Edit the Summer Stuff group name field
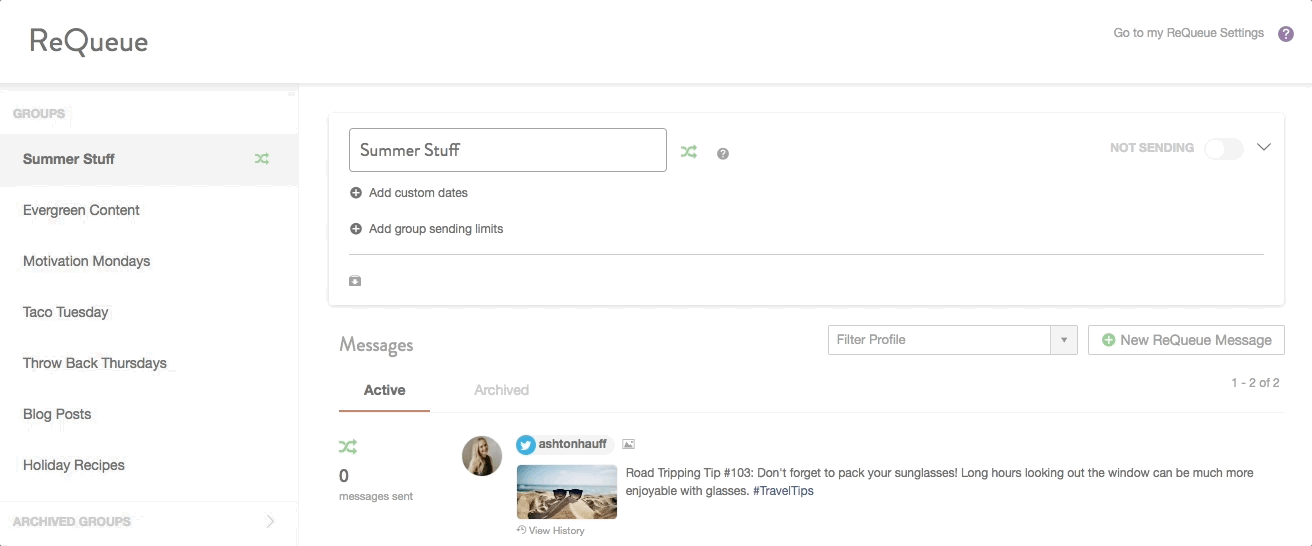The image size is (1312, 546). click(x=508, y=150)
